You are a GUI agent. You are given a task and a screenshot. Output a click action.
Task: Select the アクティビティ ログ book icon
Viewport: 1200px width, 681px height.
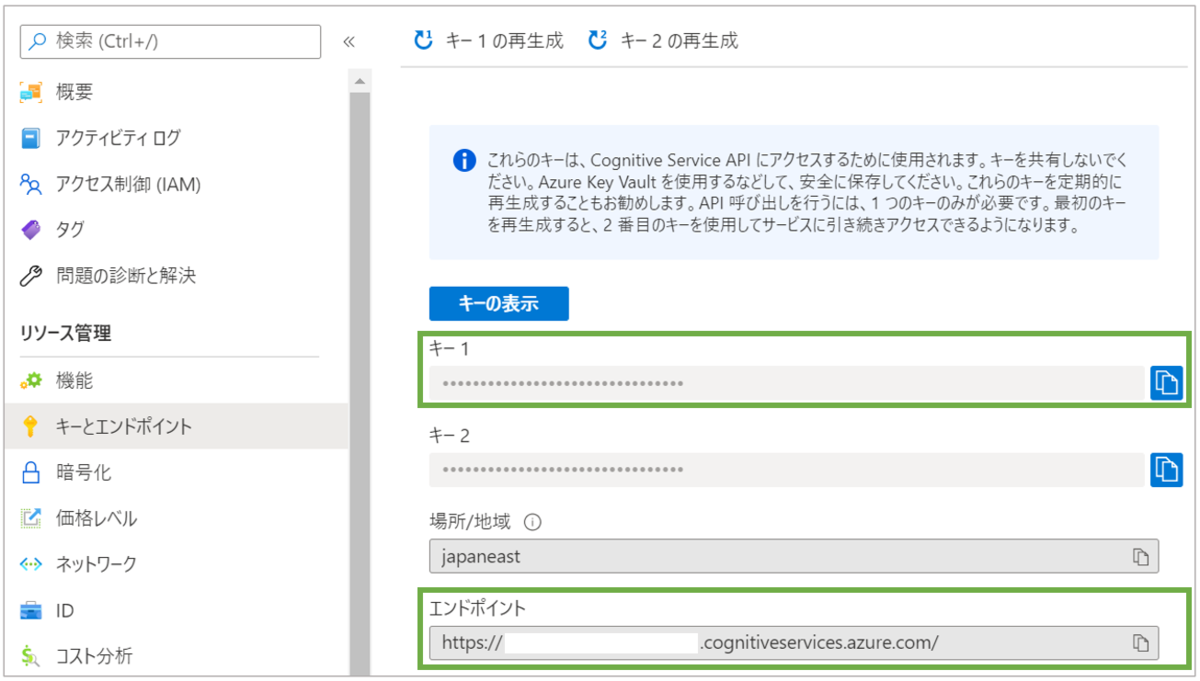point(31,137)
